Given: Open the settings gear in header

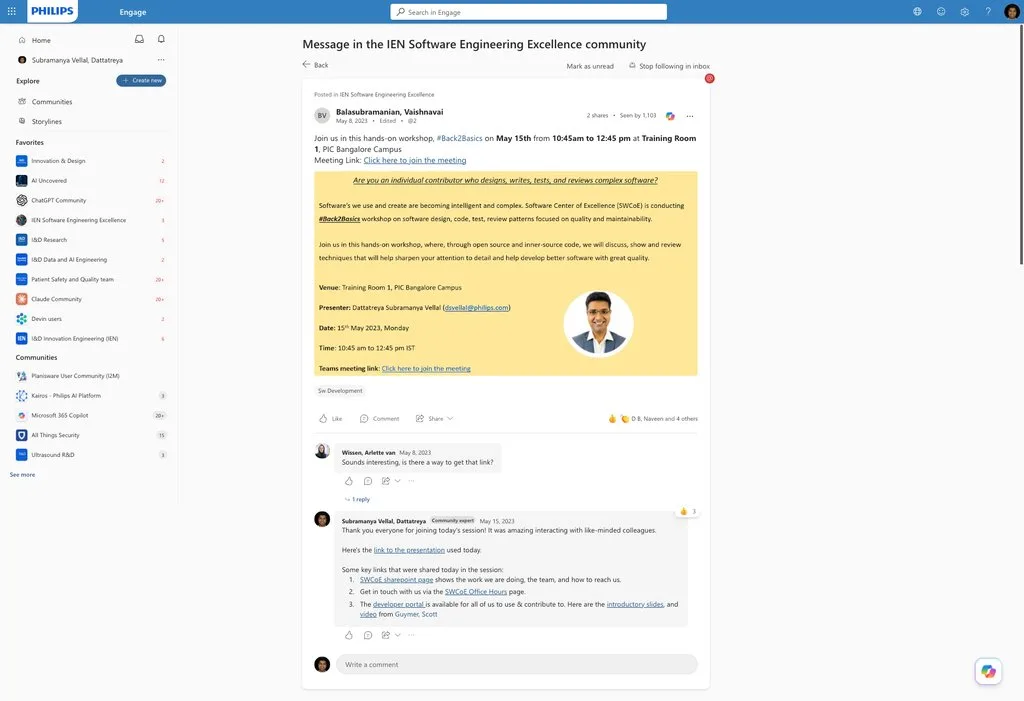Looking at the screenshot, I should click(965, 12).
